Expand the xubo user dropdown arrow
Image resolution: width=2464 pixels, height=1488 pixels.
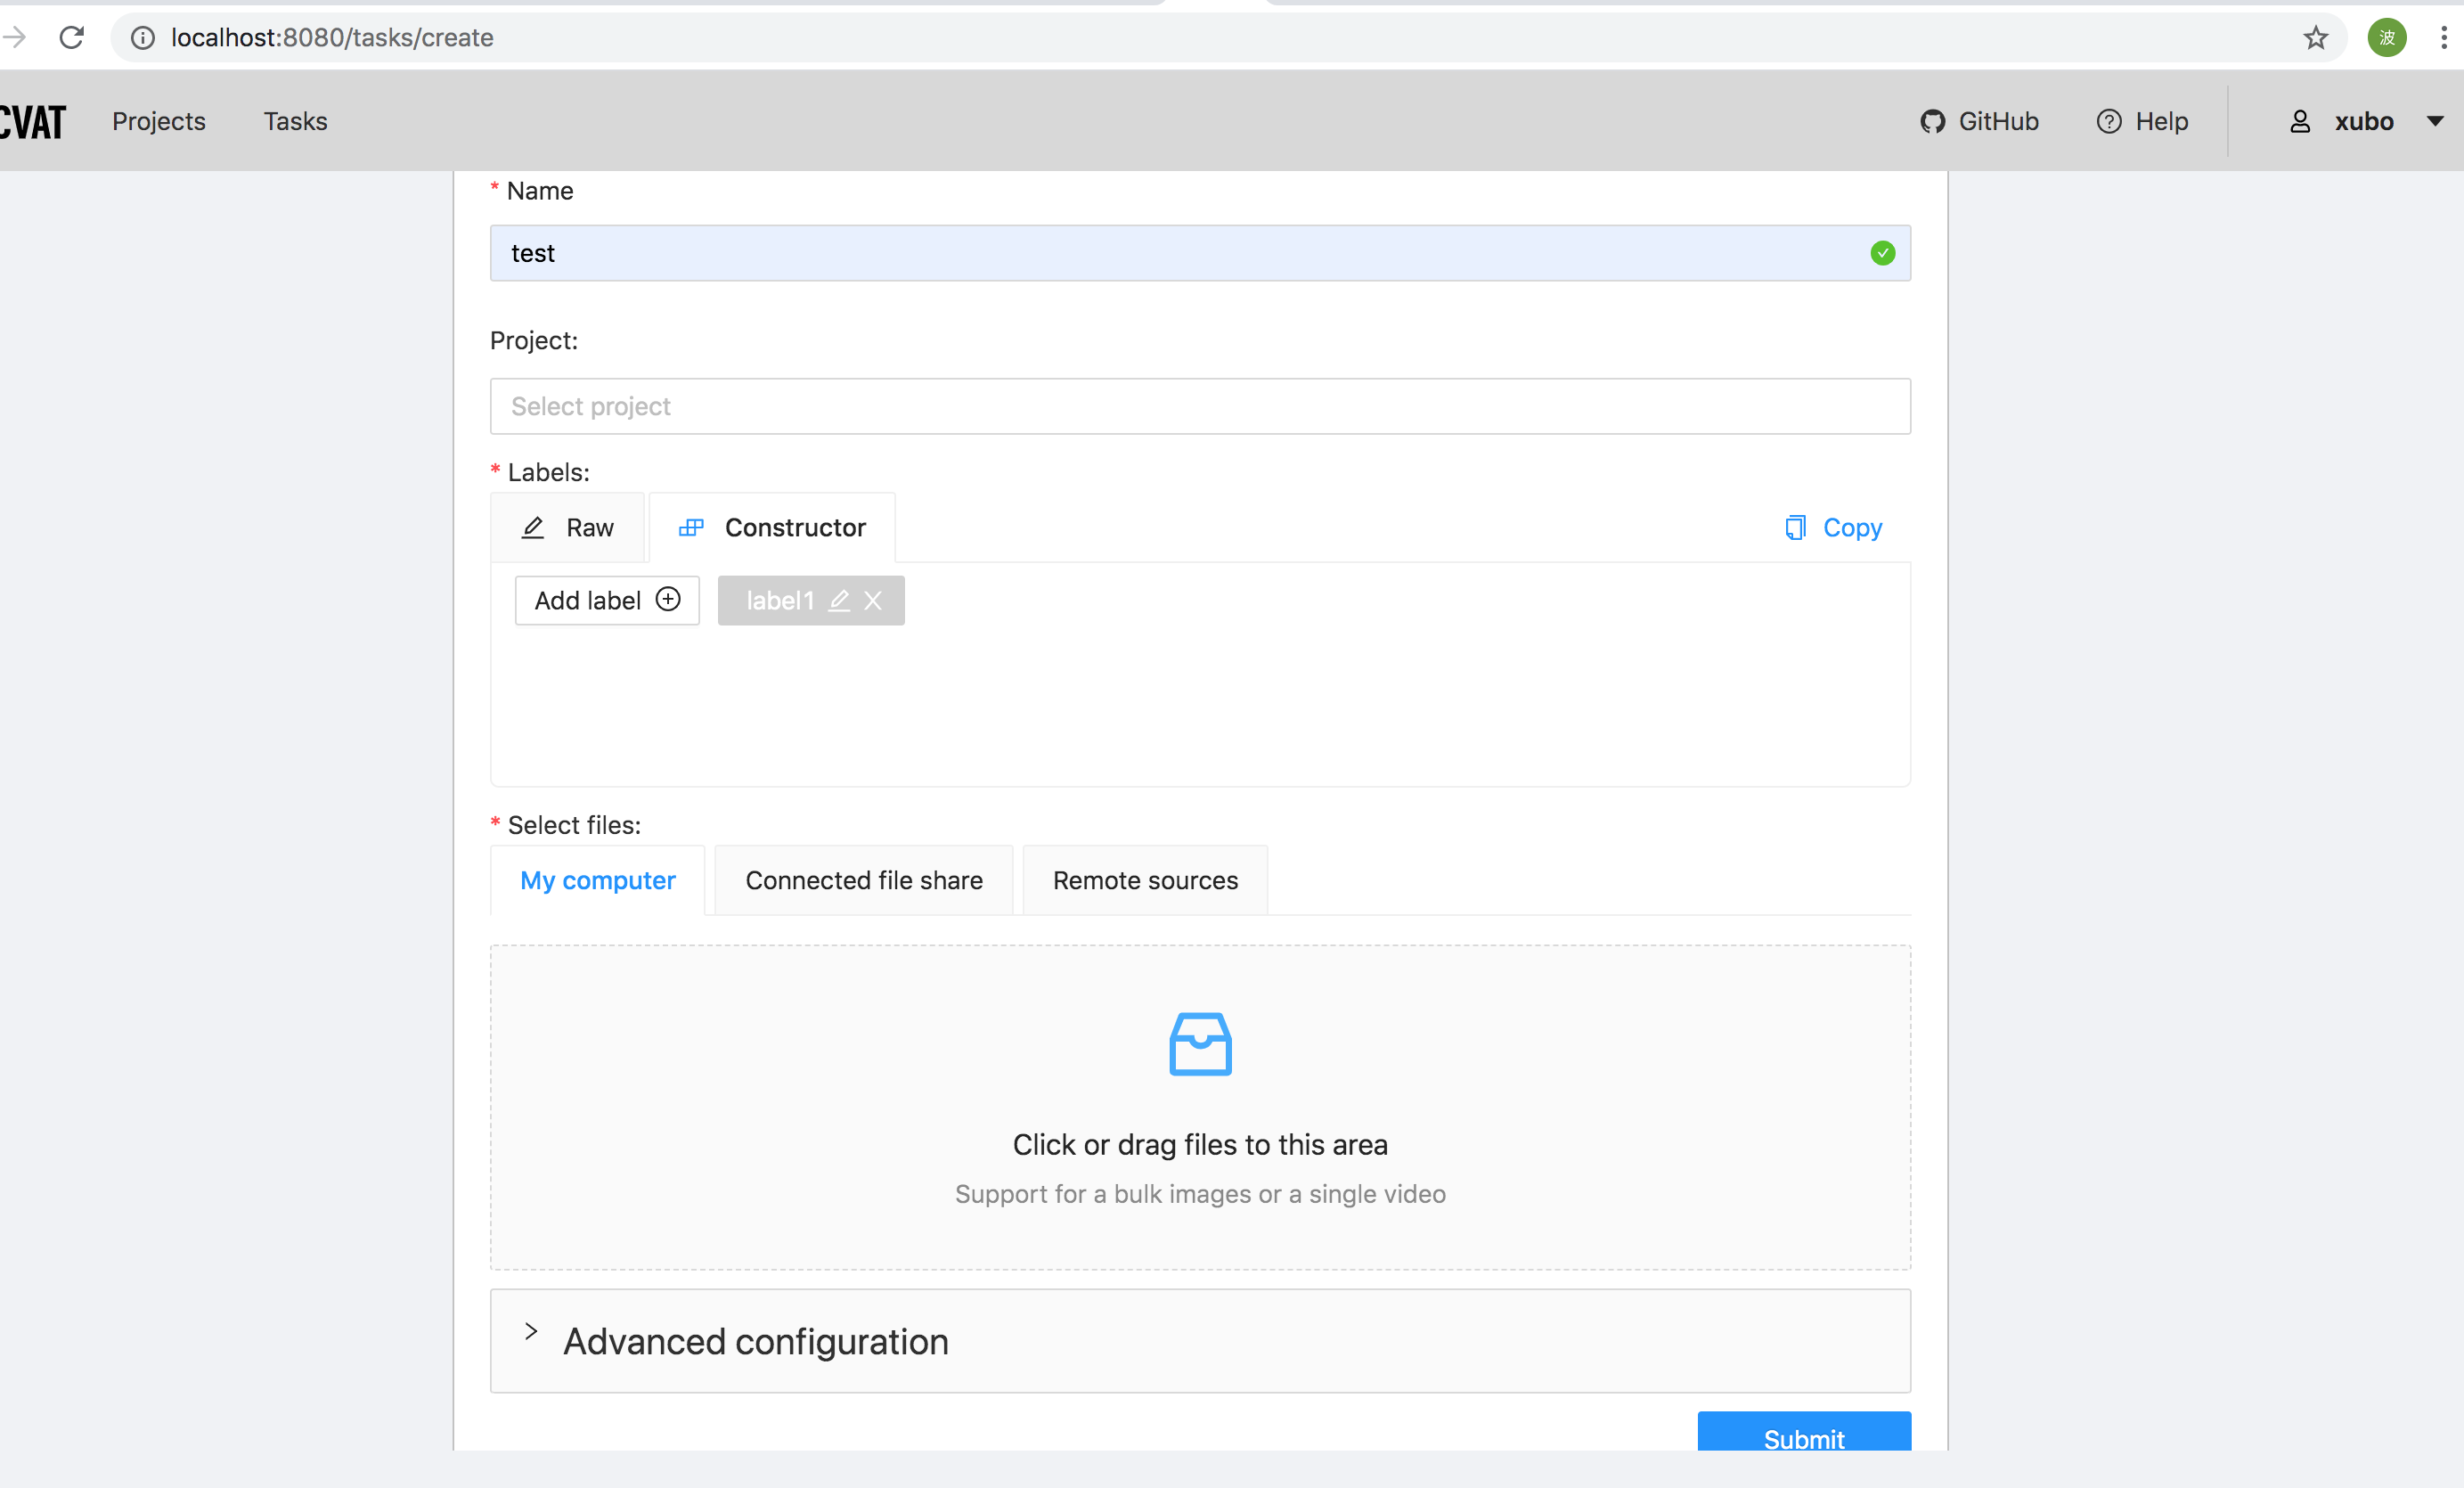(x=2435, y=121)
